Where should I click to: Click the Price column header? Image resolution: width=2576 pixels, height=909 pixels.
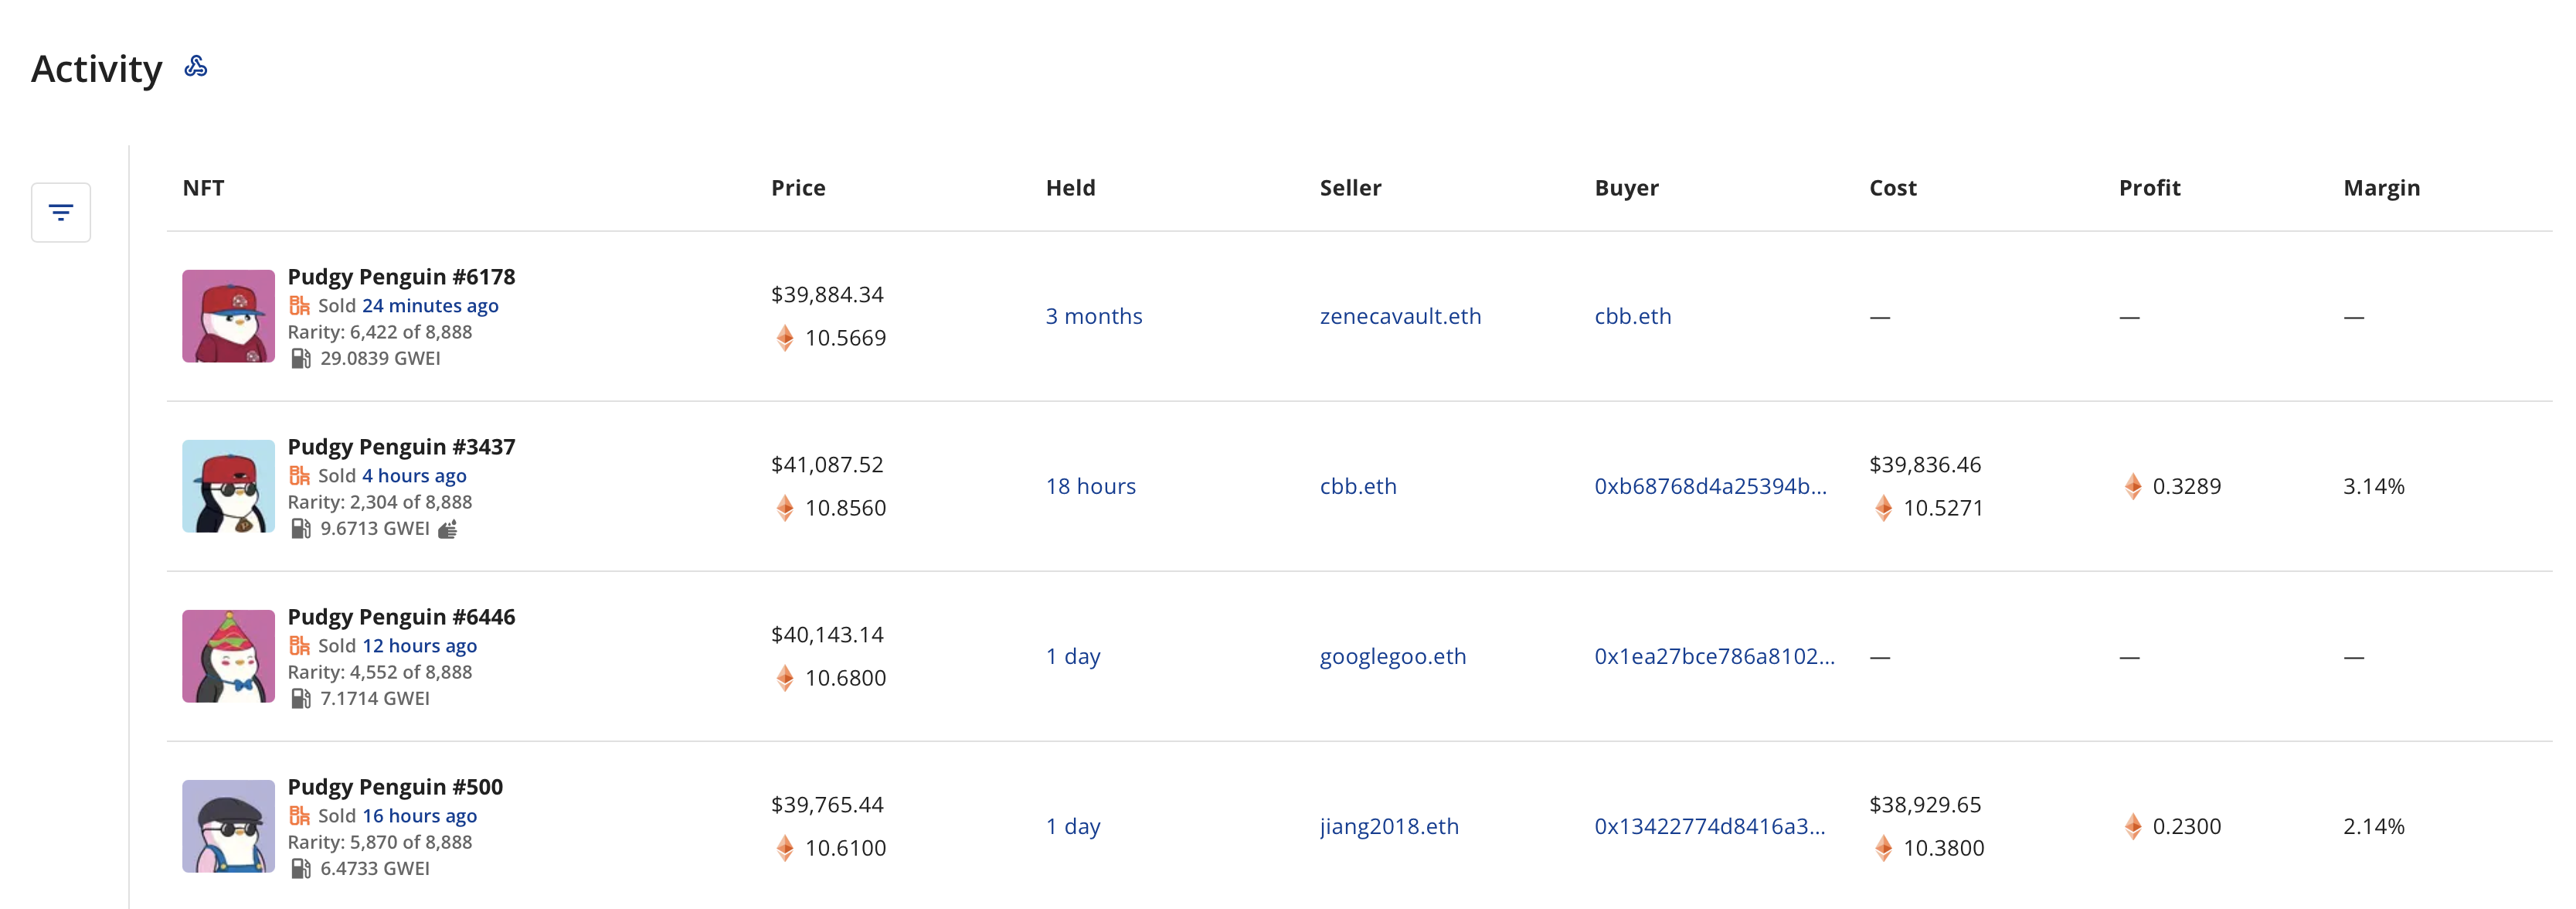[x=798, y=188]
